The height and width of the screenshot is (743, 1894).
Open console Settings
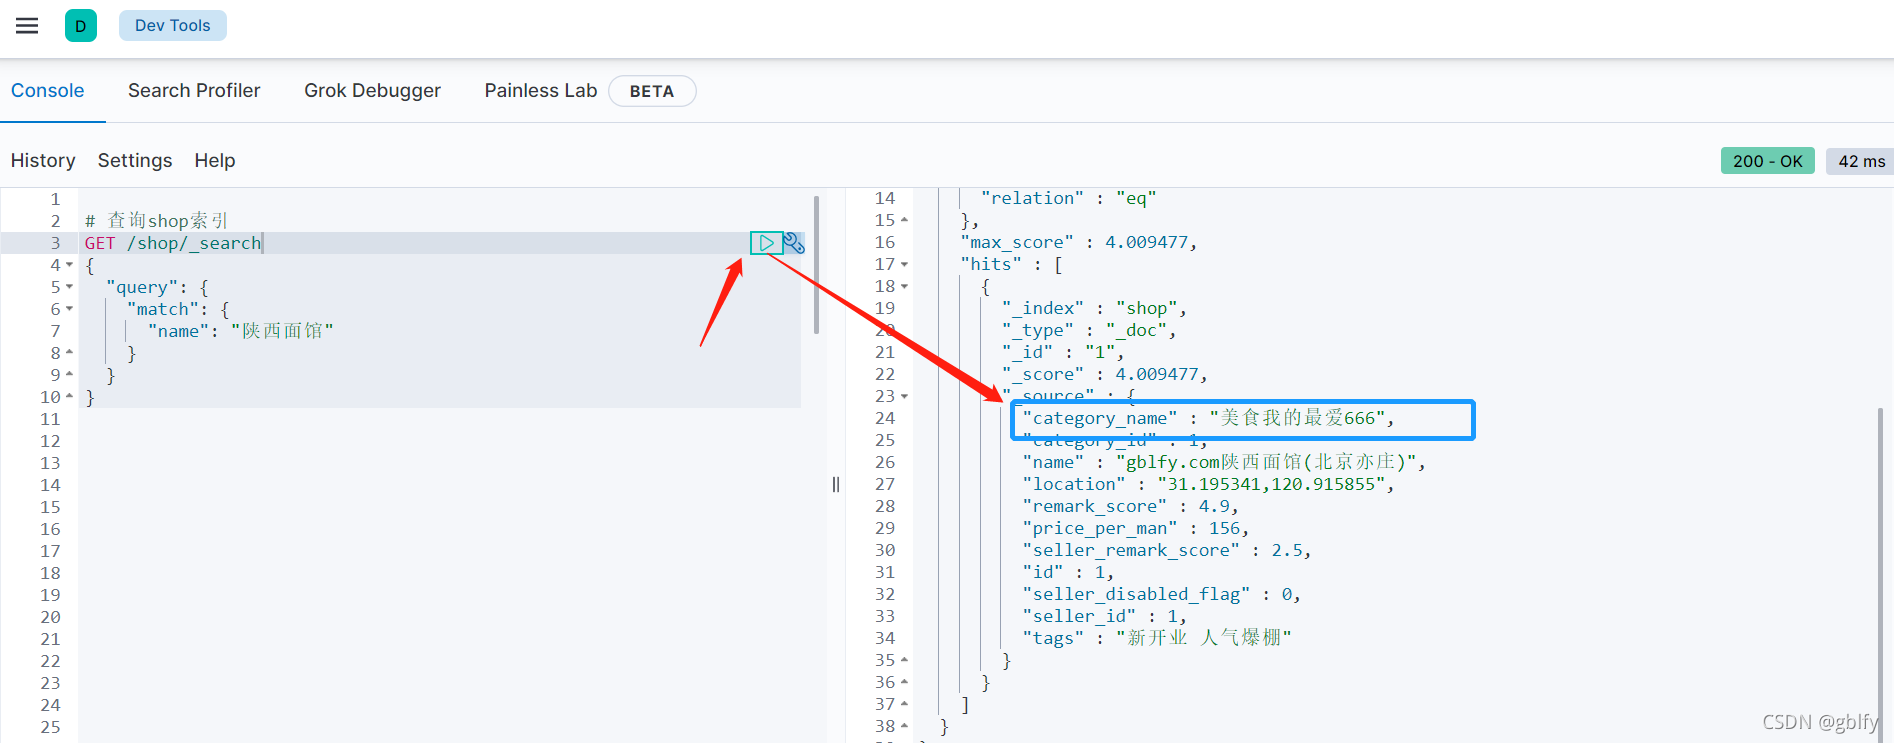pyautogui.click(x=135, y=160)
